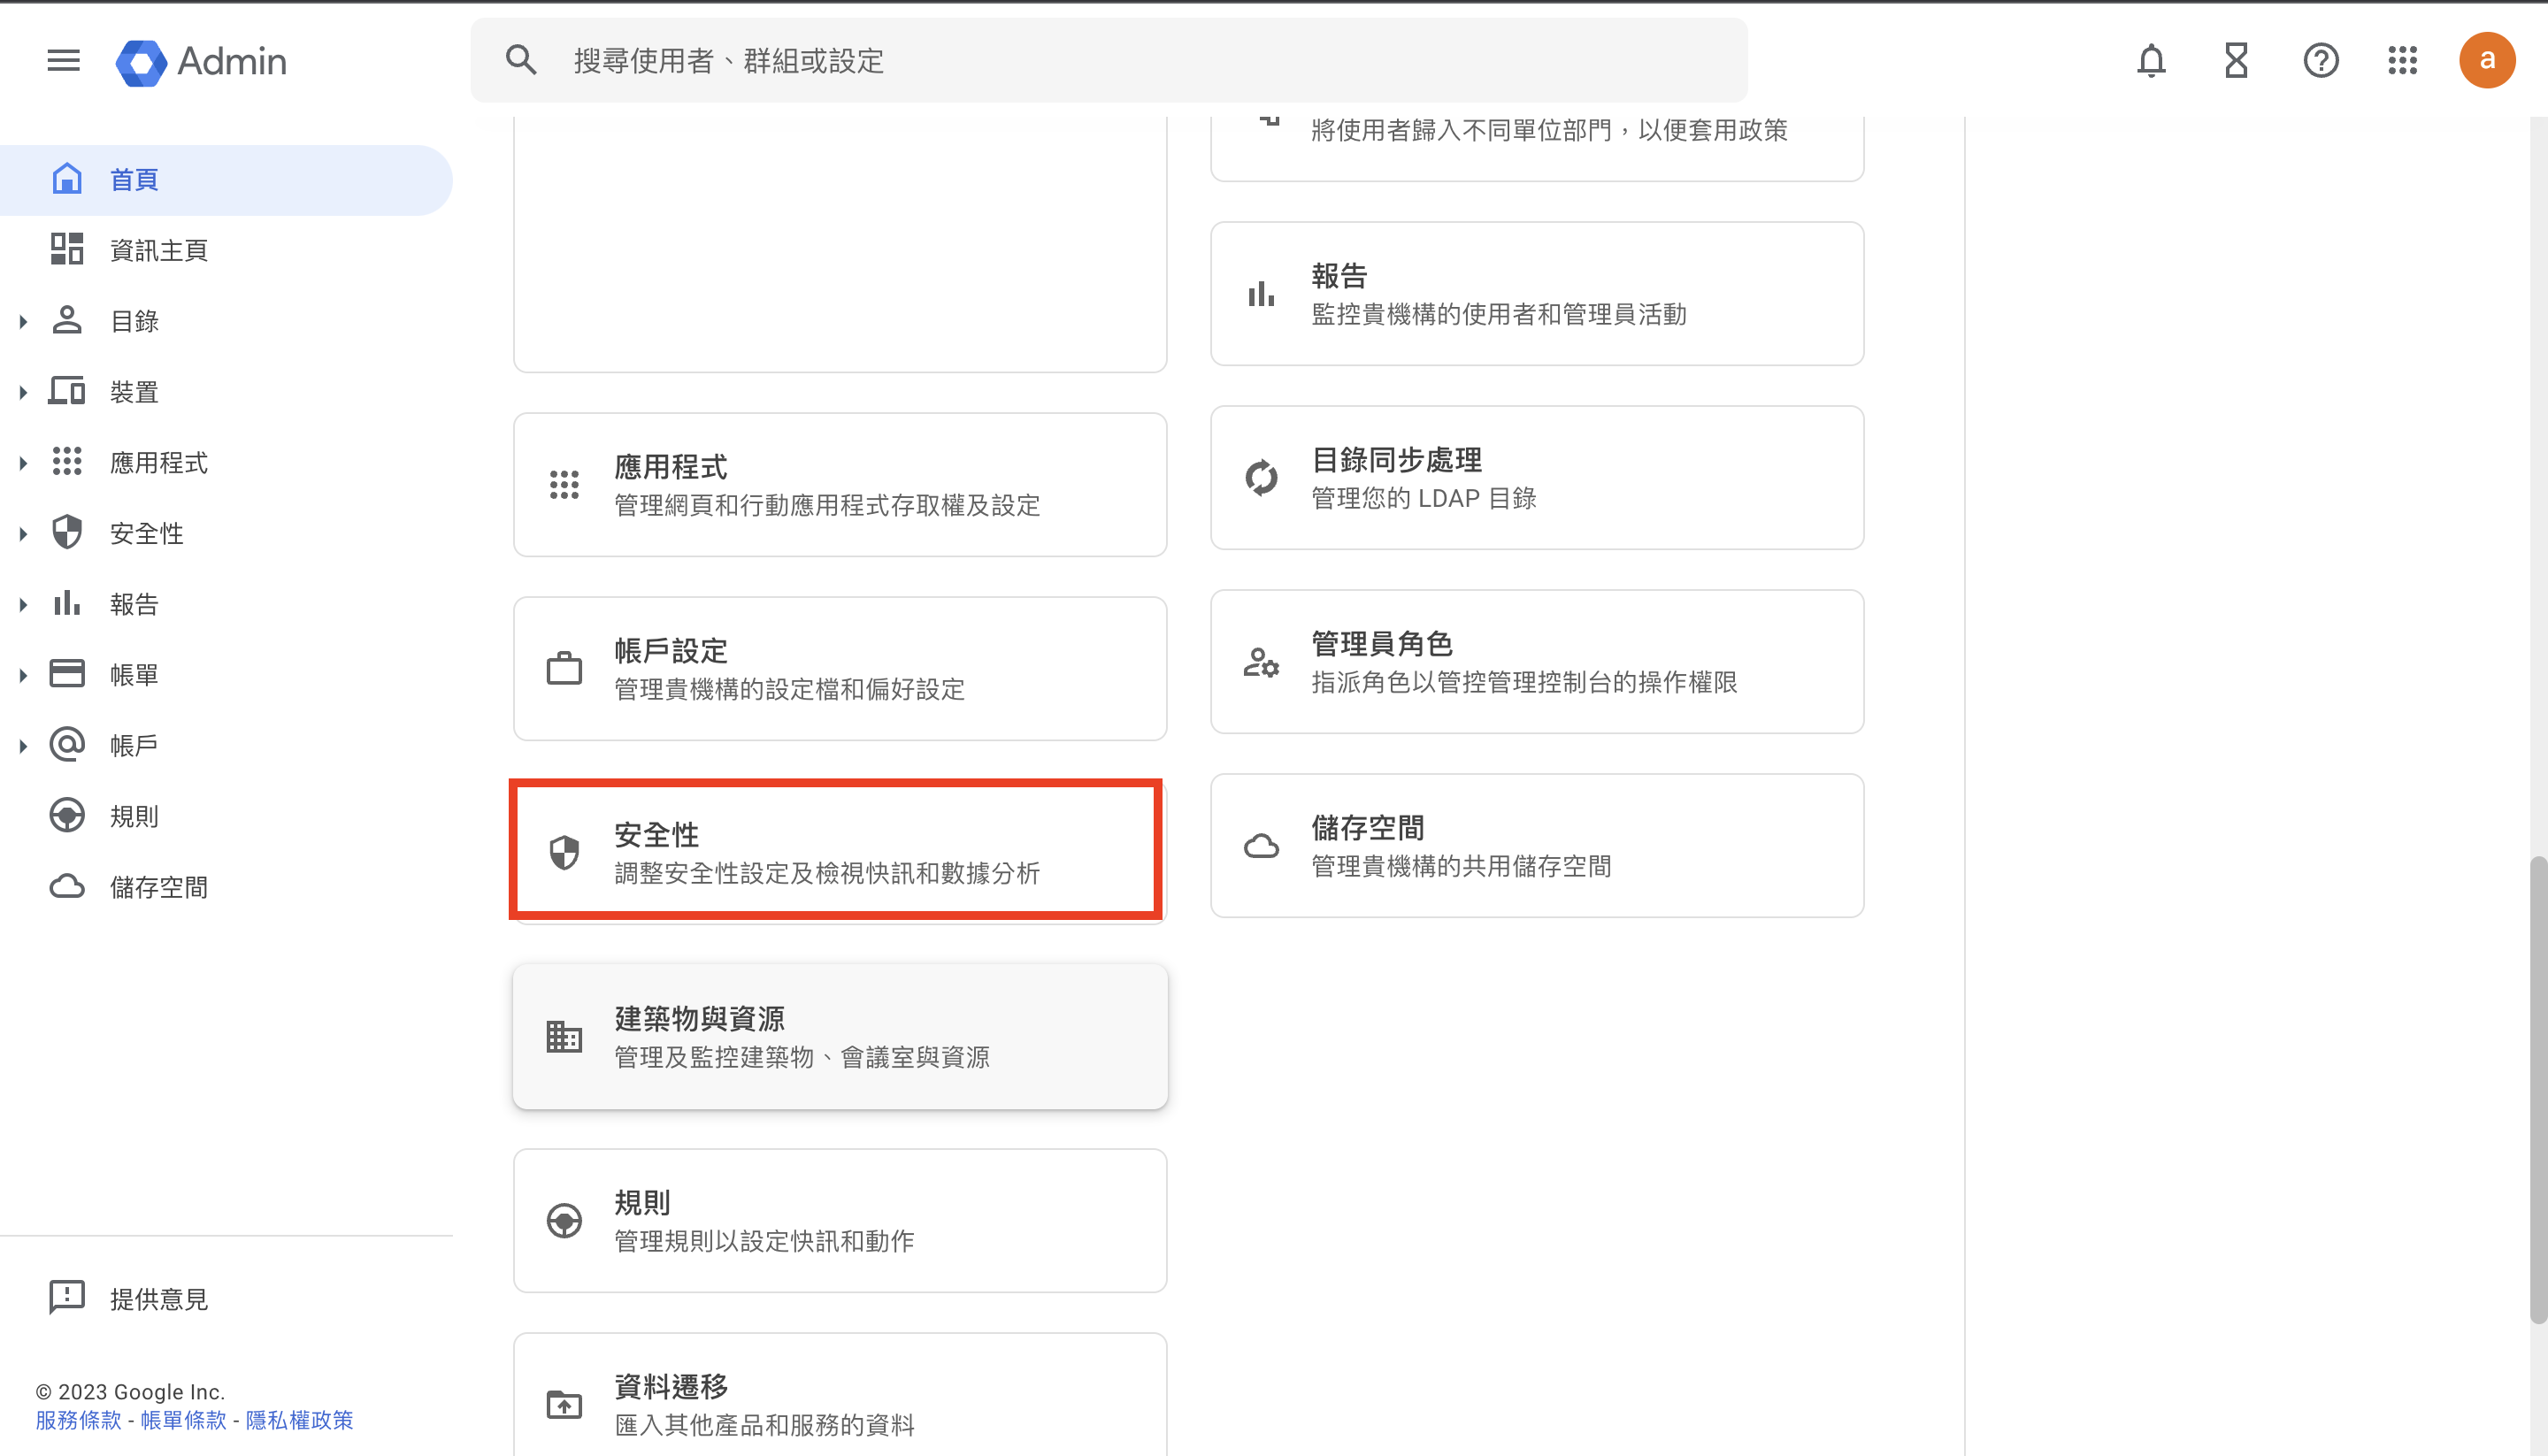Open the Google apps grid launcher
Viewport: 2548px width, 1456px height.
[x=2402, y=61]
